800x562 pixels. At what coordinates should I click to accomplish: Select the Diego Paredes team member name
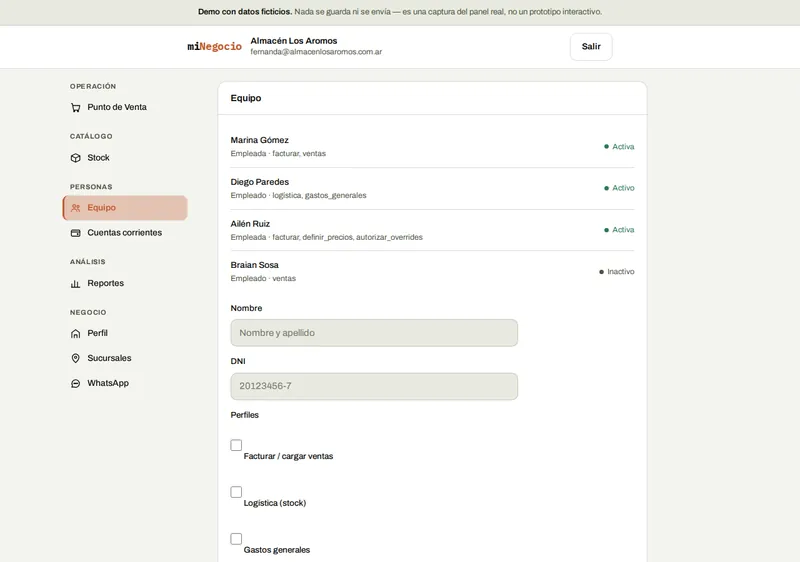260,182
